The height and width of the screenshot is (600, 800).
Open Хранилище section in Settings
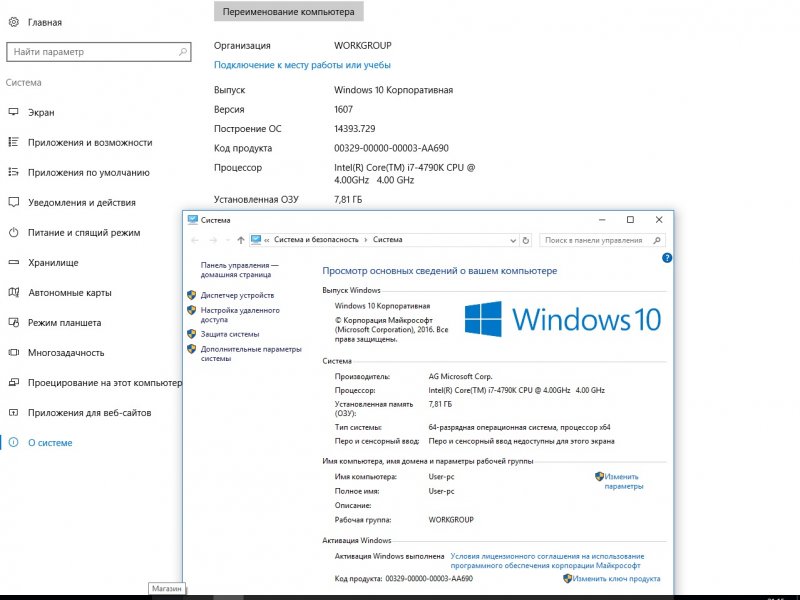pos(53,263)
